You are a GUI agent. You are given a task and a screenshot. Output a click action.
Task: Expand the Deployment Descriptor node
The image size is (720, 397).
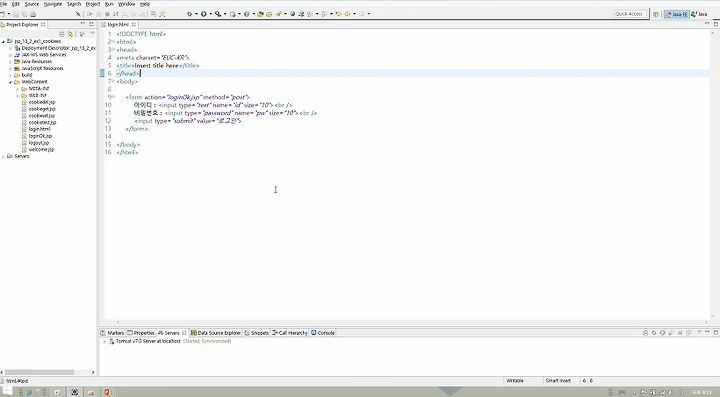click(x=11, y=48)
